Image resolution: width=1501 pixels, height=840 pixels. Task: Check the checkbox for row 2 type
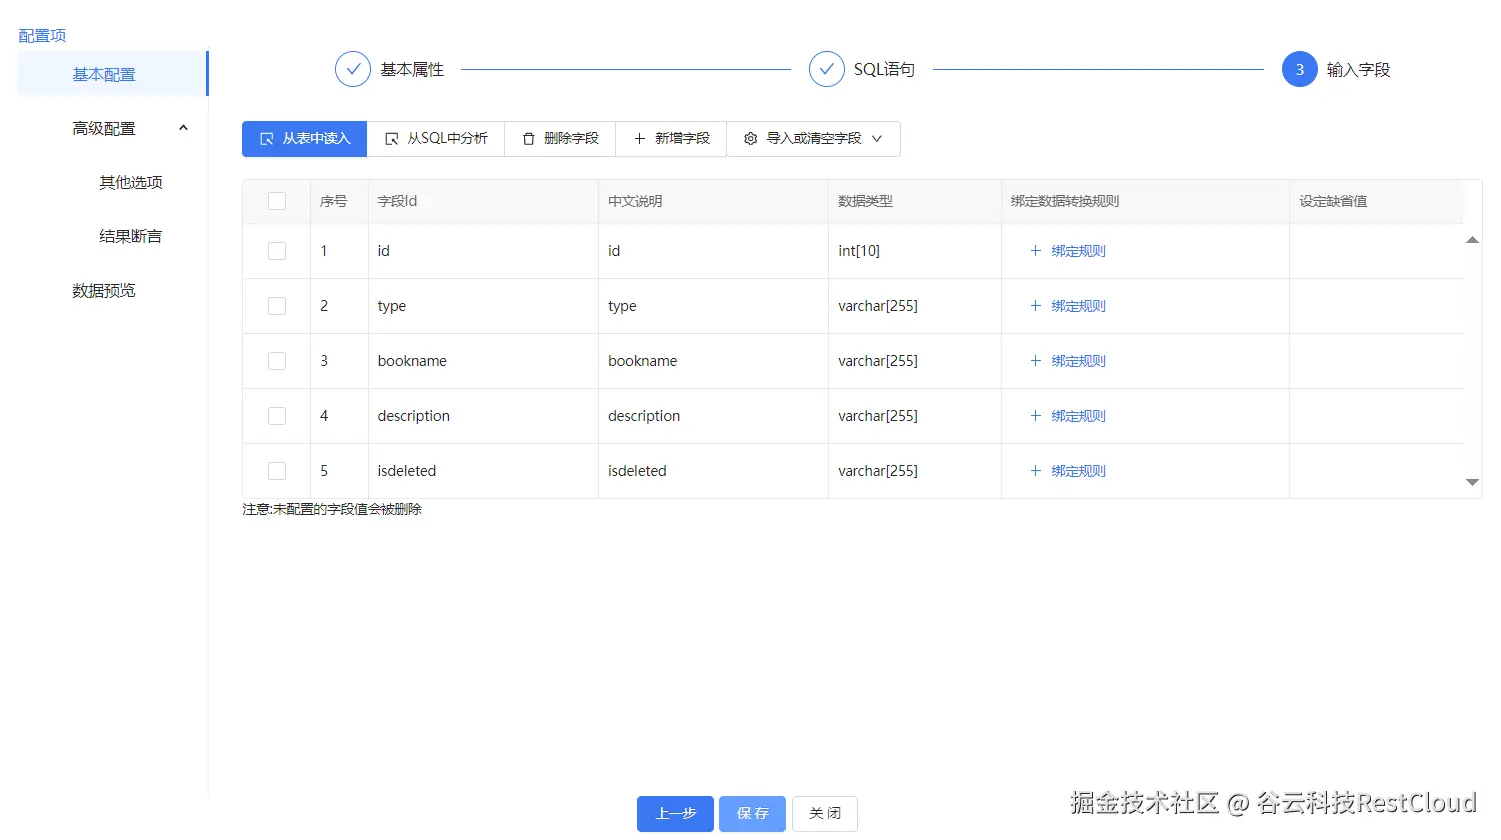[x=277, y=306]
